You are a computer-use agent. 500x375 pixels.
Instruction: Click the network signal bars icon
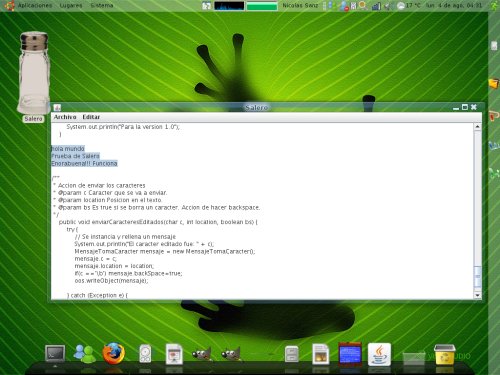[x=376, y=6]
